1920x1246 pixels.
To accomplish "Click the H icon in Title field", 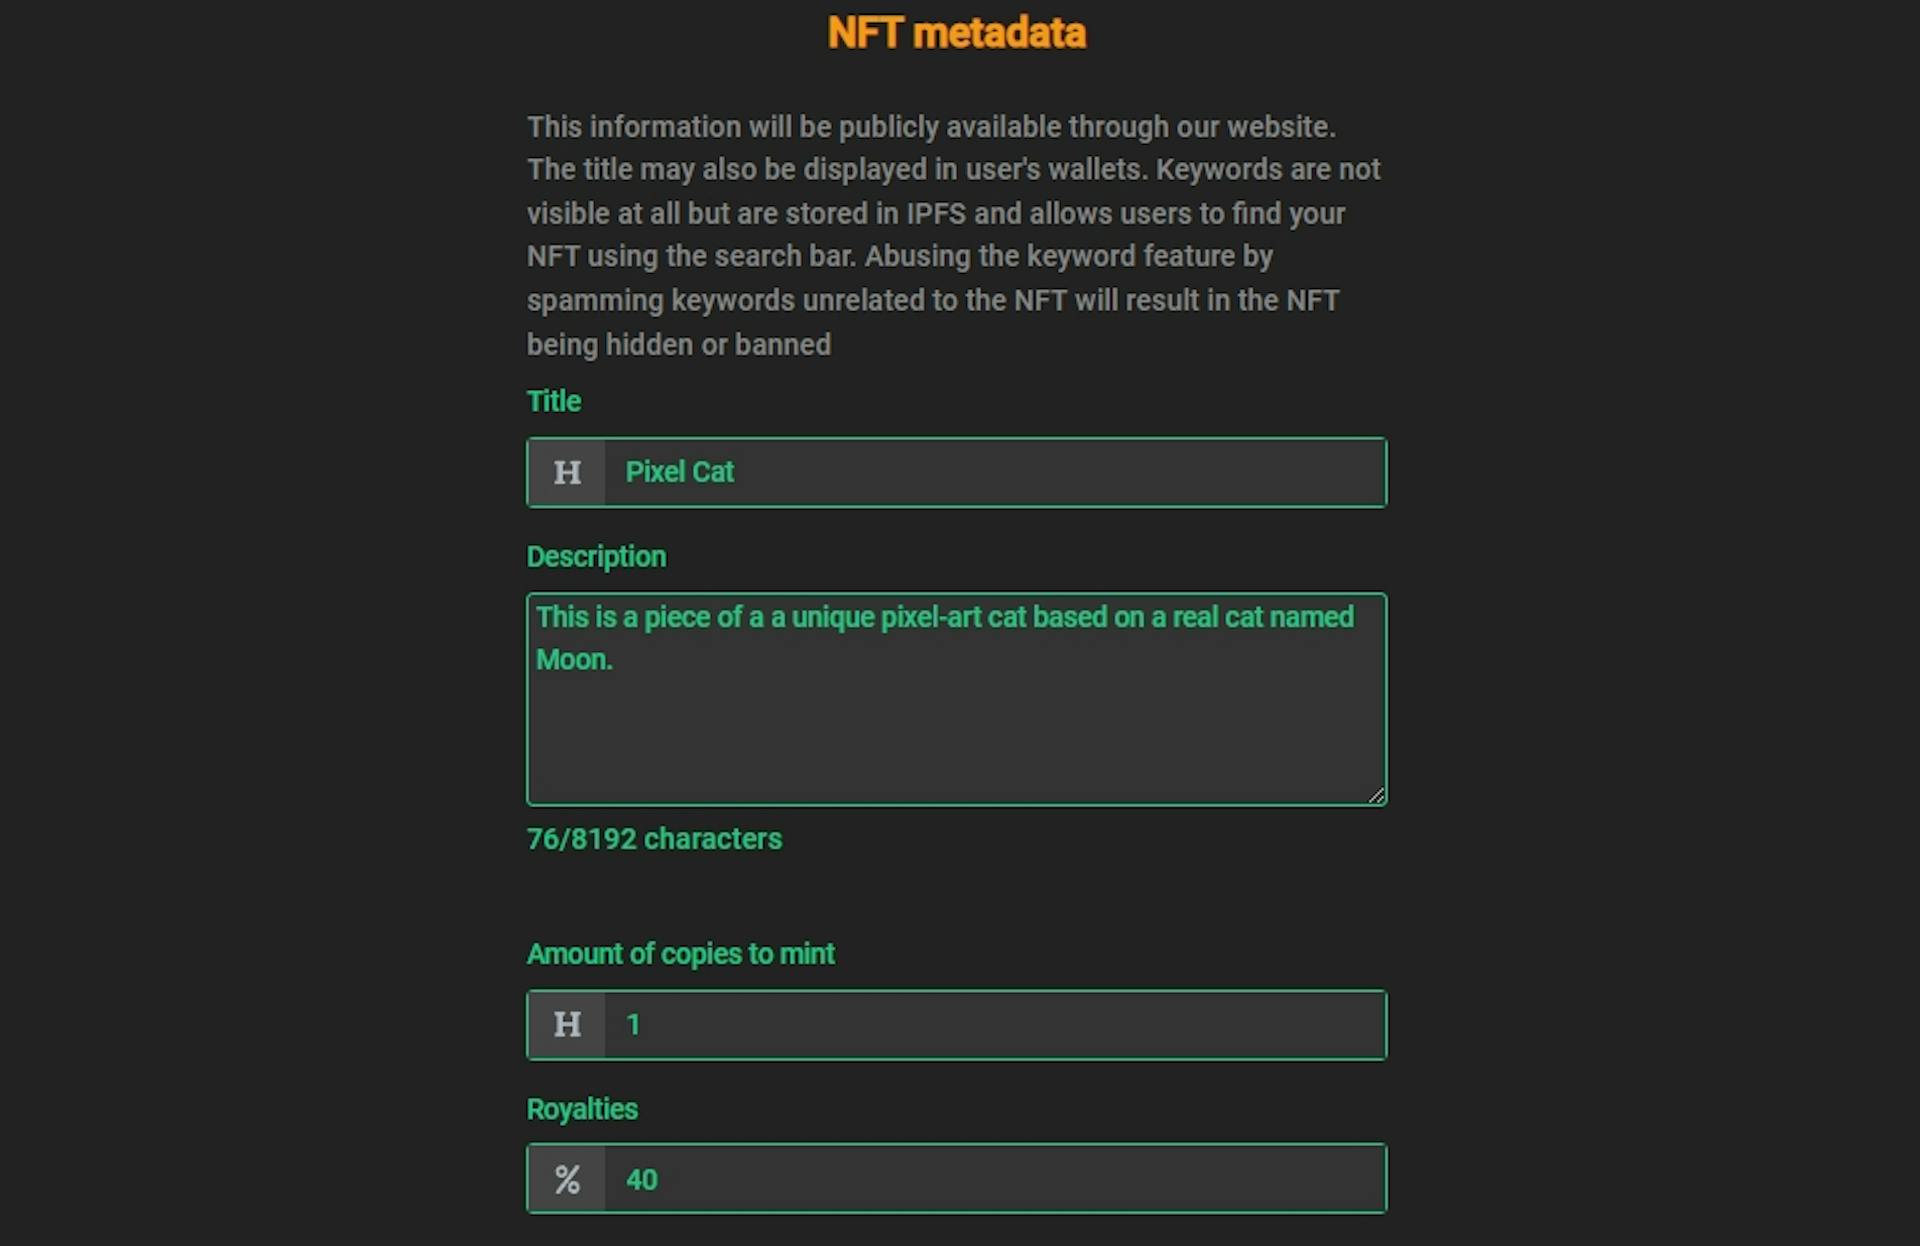I will coord(567,472).
